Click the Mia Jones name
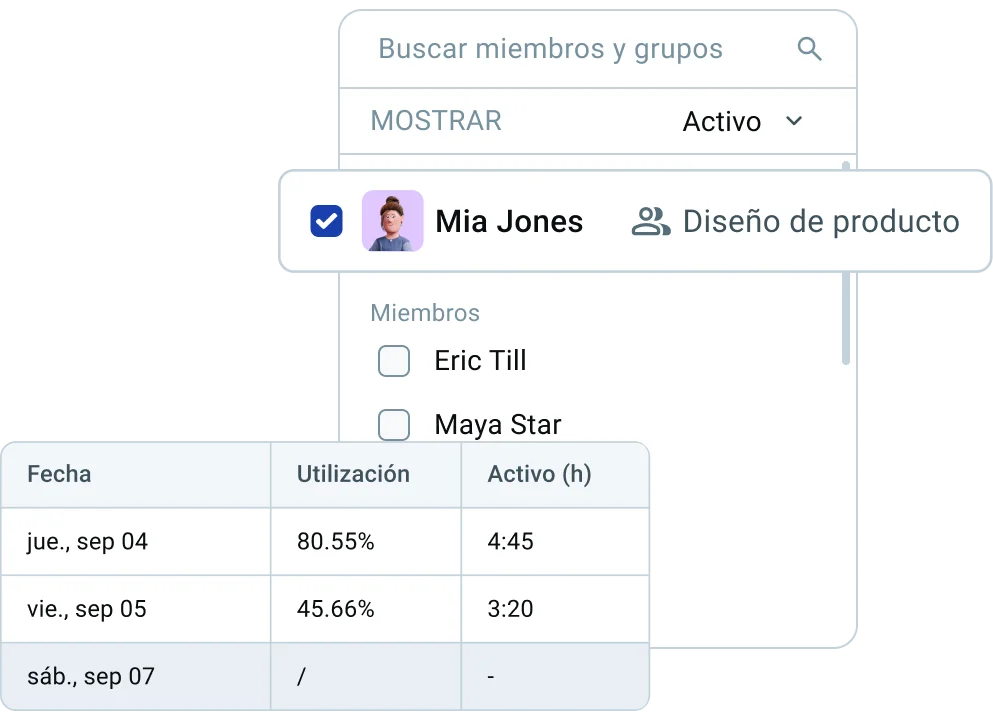Screen dimensions: 993x720 (x=509, y=222)
